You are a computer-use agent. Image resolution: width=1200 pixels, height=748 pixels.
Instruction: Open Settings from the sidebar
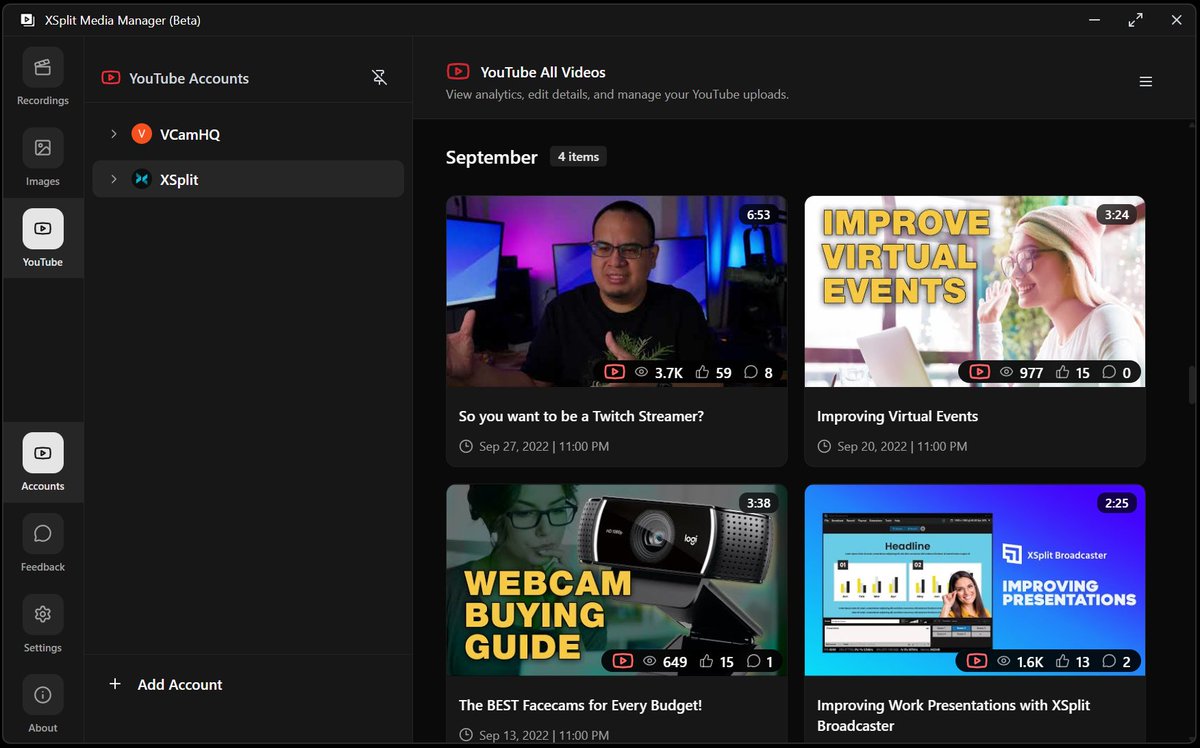(x=43, y=624)
